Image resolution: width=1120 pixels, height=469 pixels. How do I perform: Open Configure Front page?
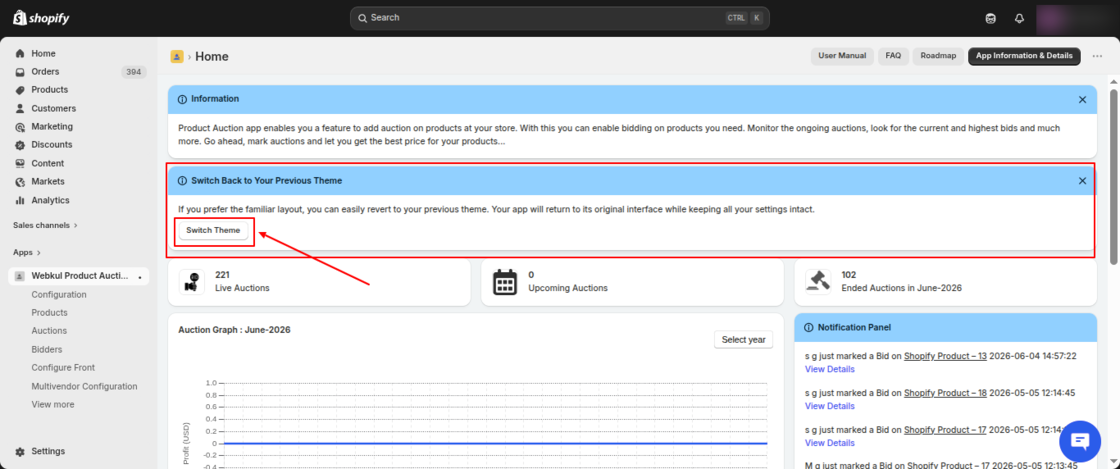pos(63,368)
